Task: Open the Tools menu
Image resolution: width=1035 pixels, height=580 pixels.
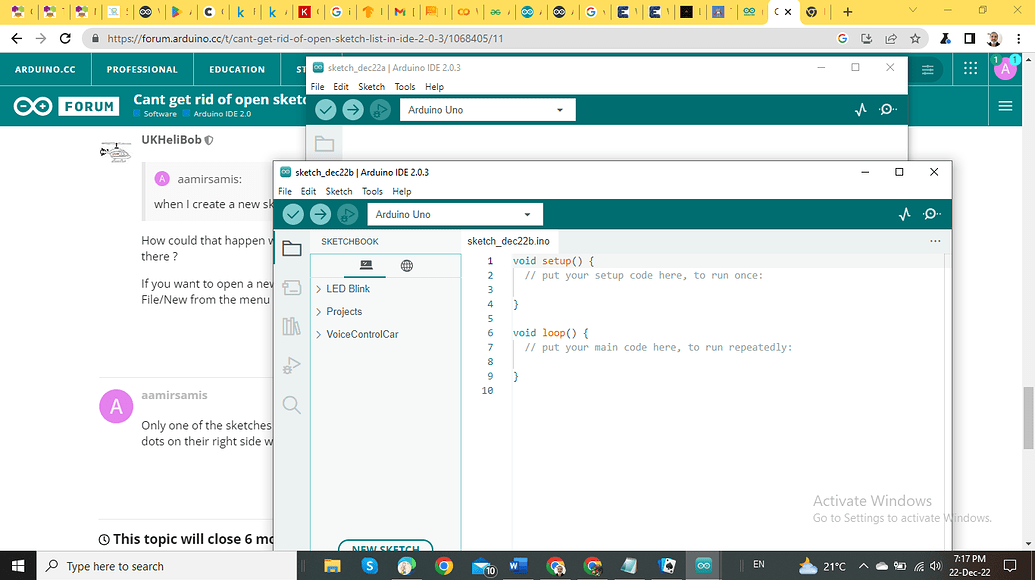Action: [372, 191]
